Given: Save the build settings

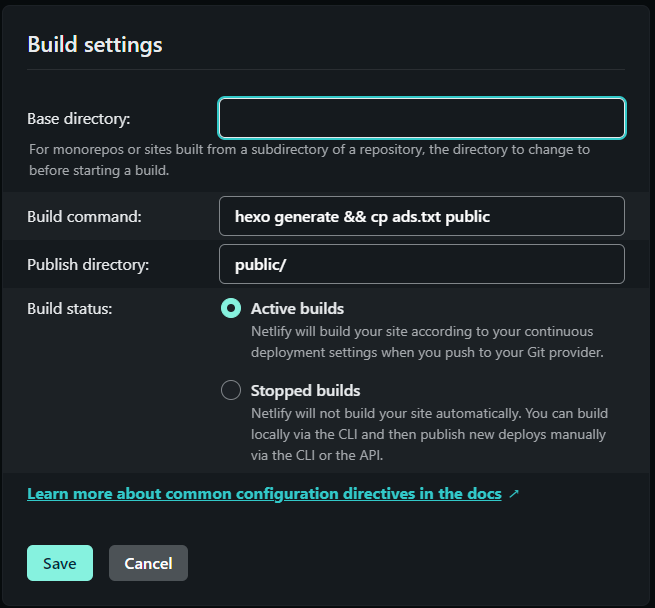Looking at the screenshot, I should click(x=60, y=563).
